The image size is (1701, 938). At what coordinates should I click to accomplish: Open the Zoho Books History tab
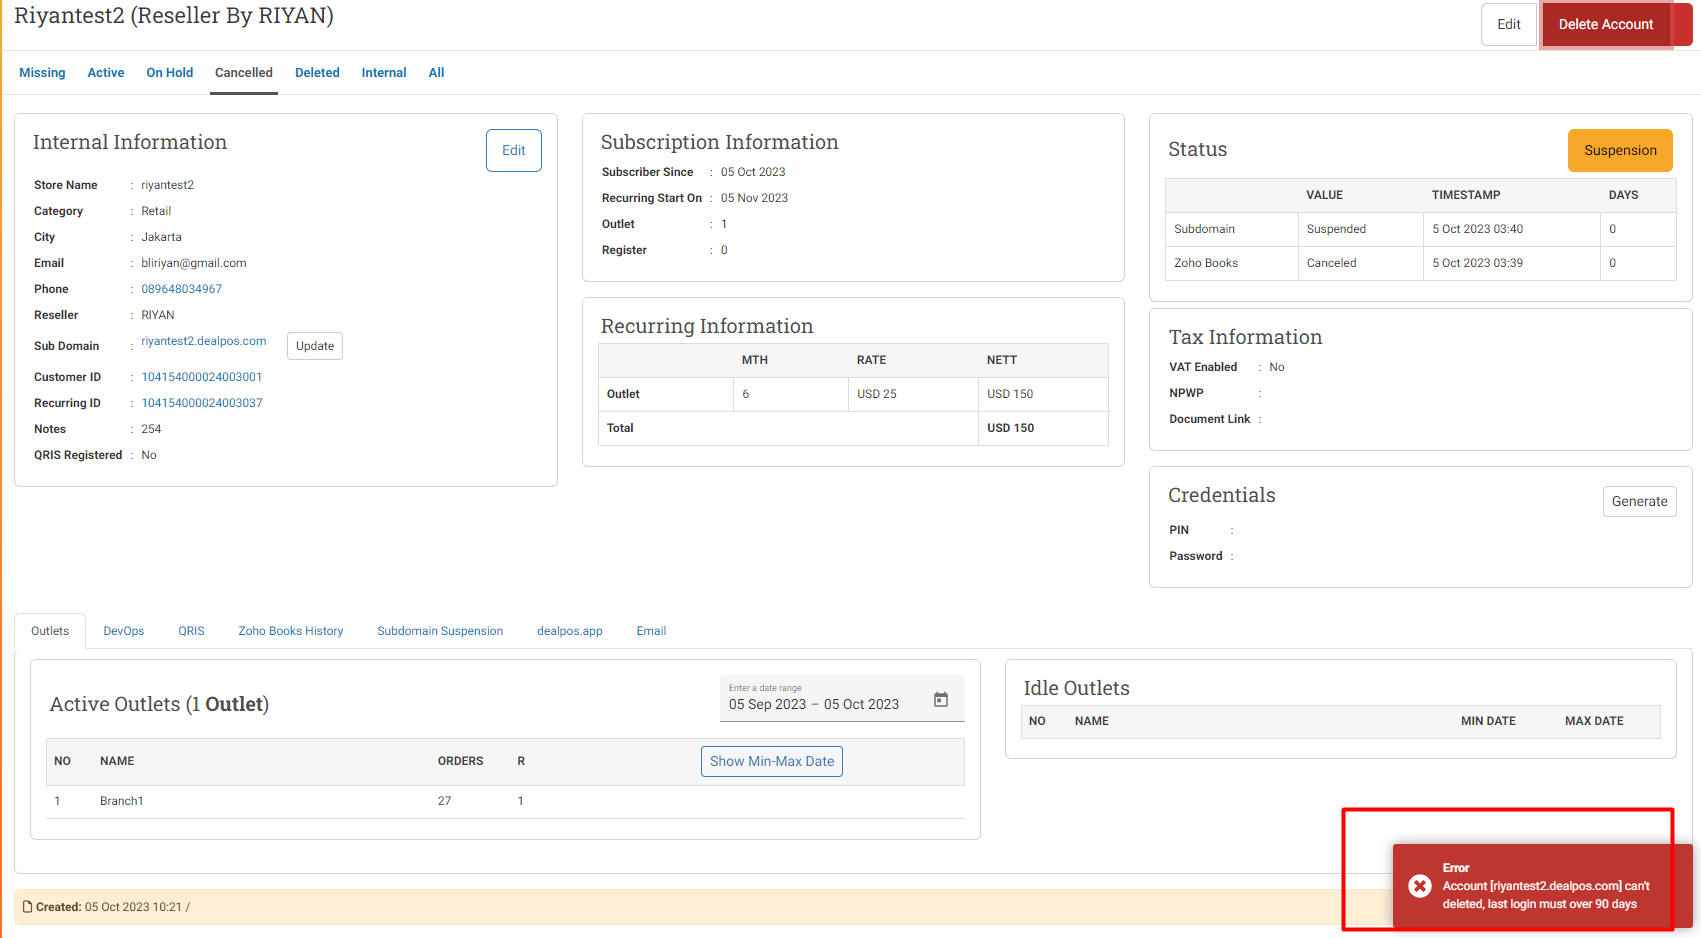(291, 631)
